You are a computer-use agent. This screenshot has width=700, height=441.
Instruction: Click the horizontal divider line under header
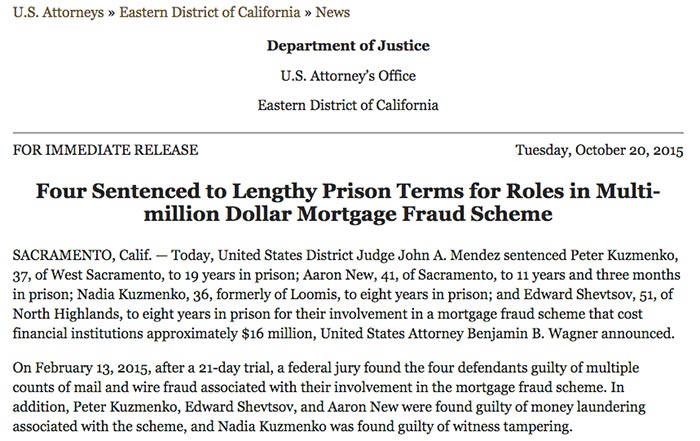(348, 133)
